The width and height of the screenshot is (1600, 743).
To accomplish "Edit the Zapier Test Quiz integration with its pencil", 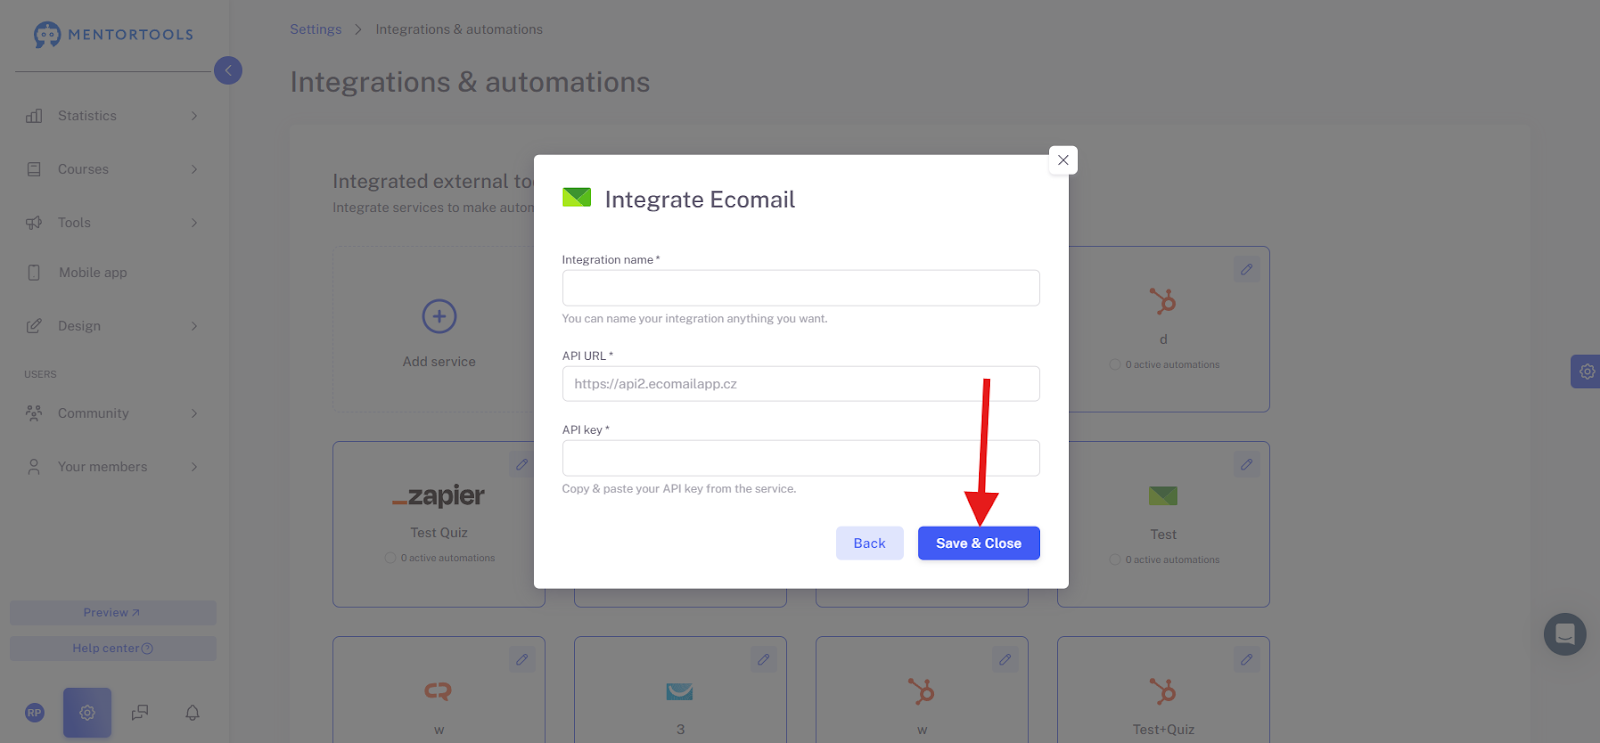I will pos(521,464).
